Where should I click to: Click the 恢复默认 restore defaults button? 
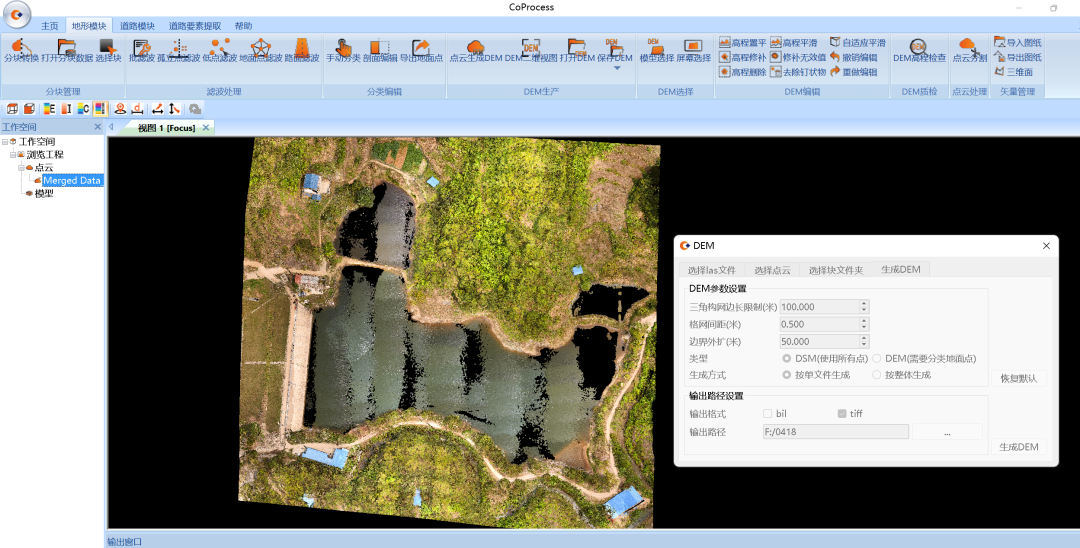coord(1018,378)
